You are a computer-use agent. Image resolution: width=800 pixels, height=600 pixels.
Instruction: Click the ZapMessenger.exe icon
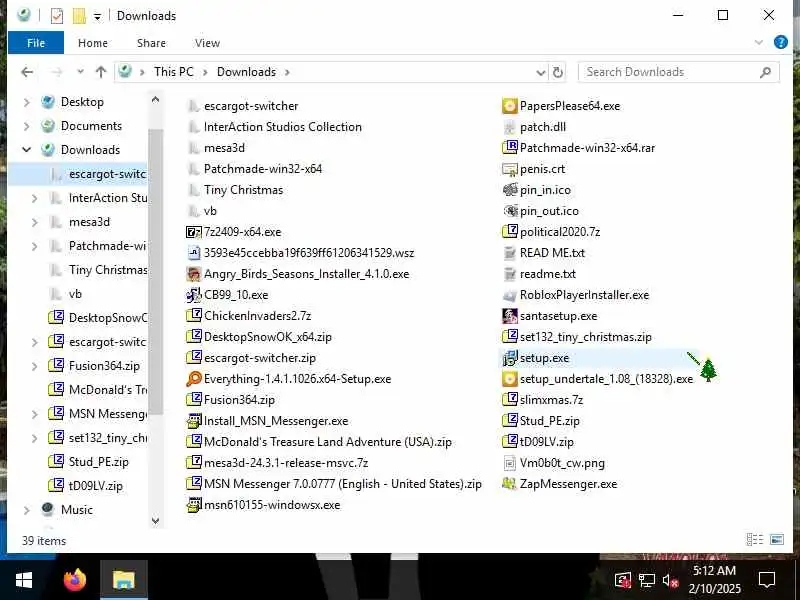pos(509,484)
